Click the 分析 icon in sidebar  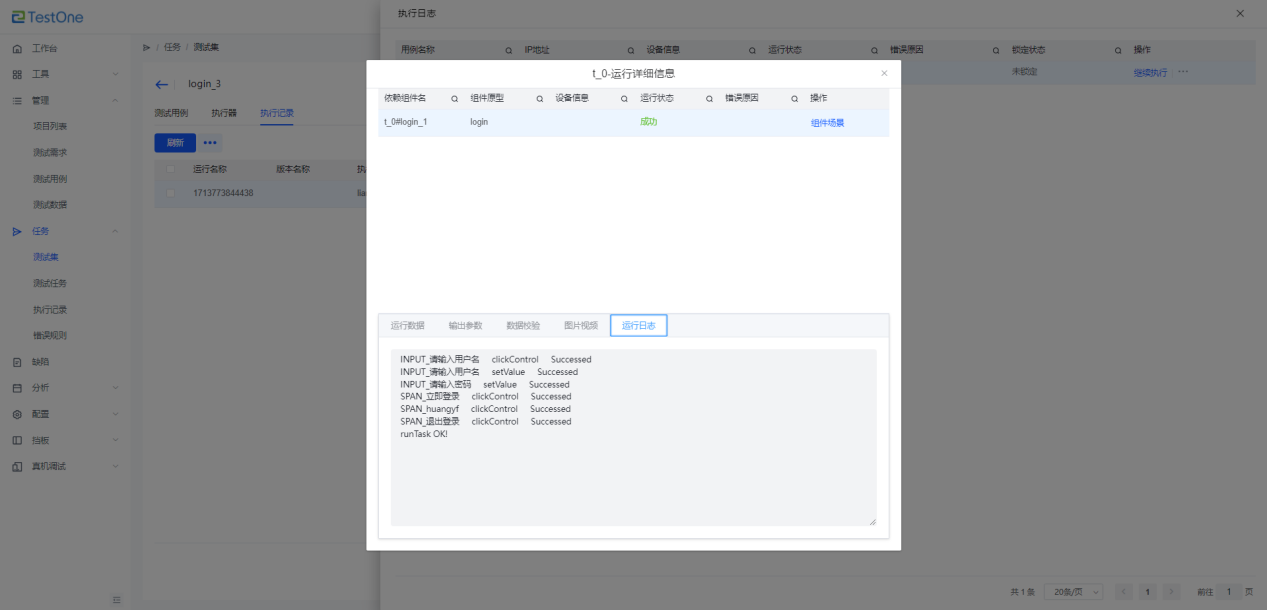17,388
